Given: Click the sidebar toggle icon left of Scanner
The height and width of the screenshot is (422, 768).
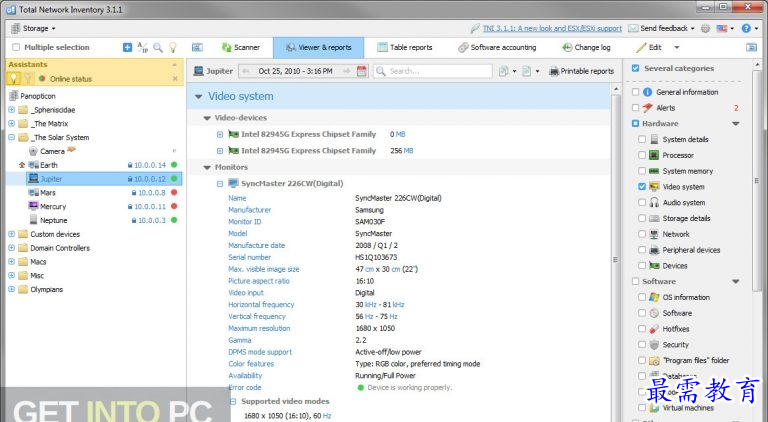Looking at the screenshot, I should pos(197,47).
